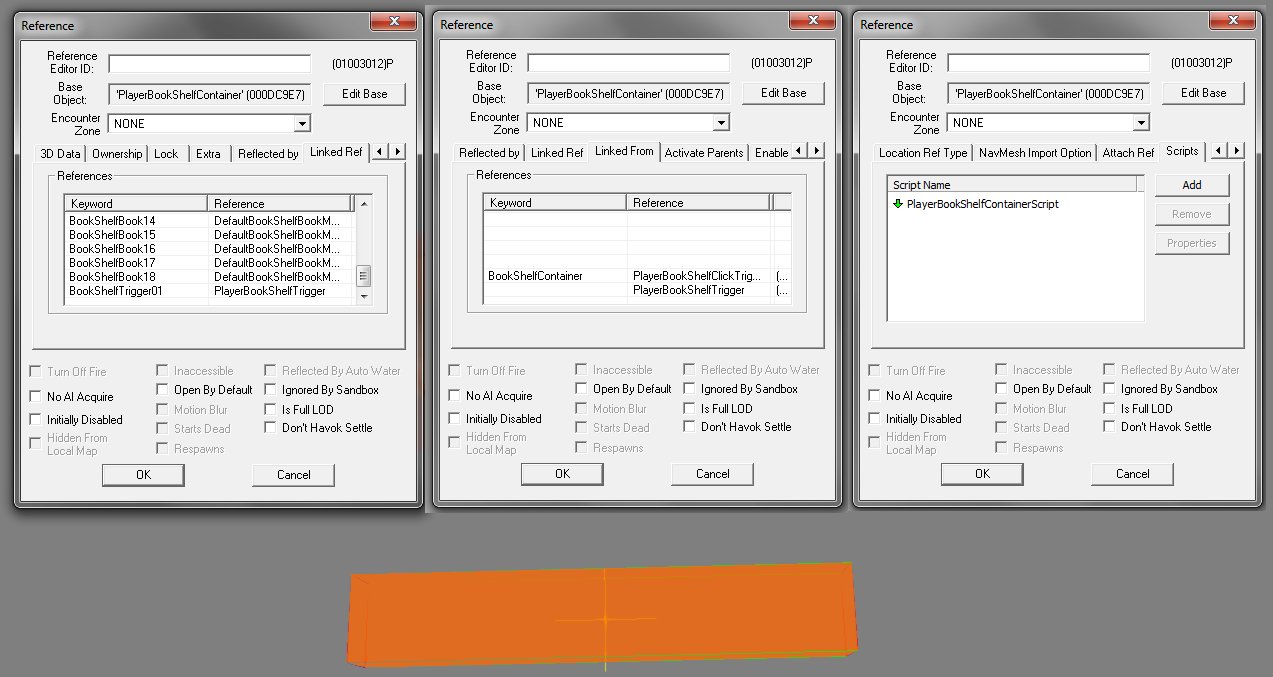
Task: Focus Reference Editor ID field in right dialog
Action: [1049, 63]
